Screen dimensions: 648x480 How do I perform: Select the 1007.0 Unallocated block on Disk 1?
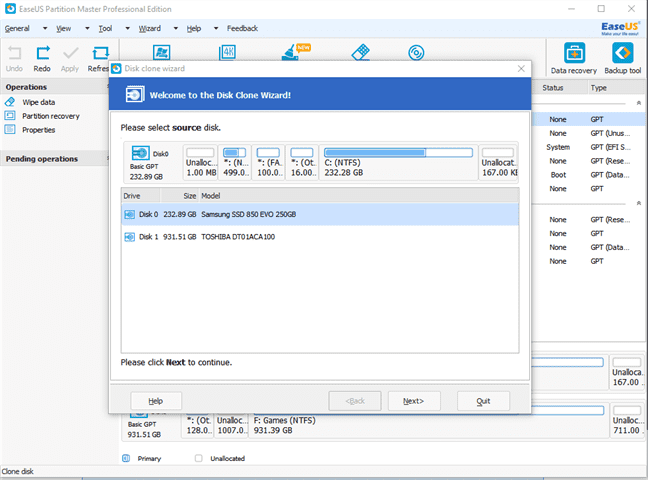click(x=231, y=425)
